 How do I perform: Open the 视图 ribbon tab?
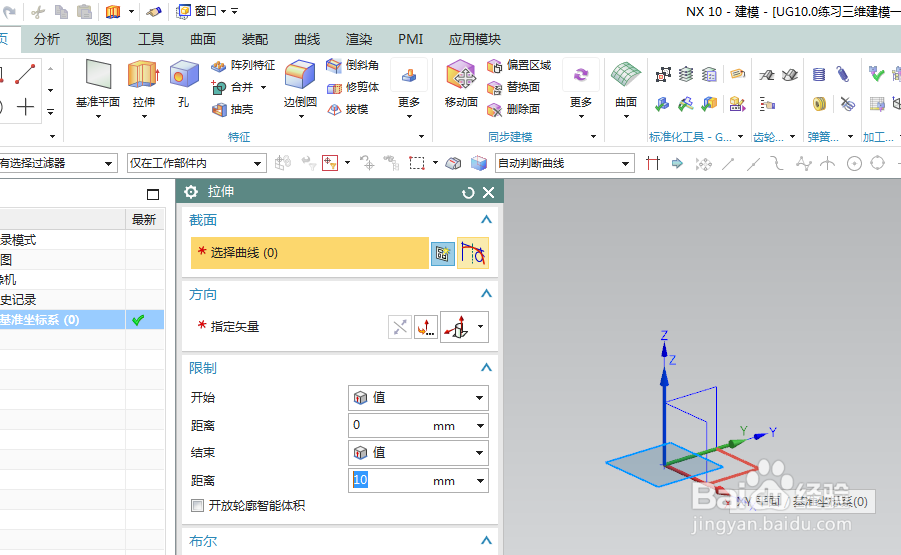pos(99,39)
